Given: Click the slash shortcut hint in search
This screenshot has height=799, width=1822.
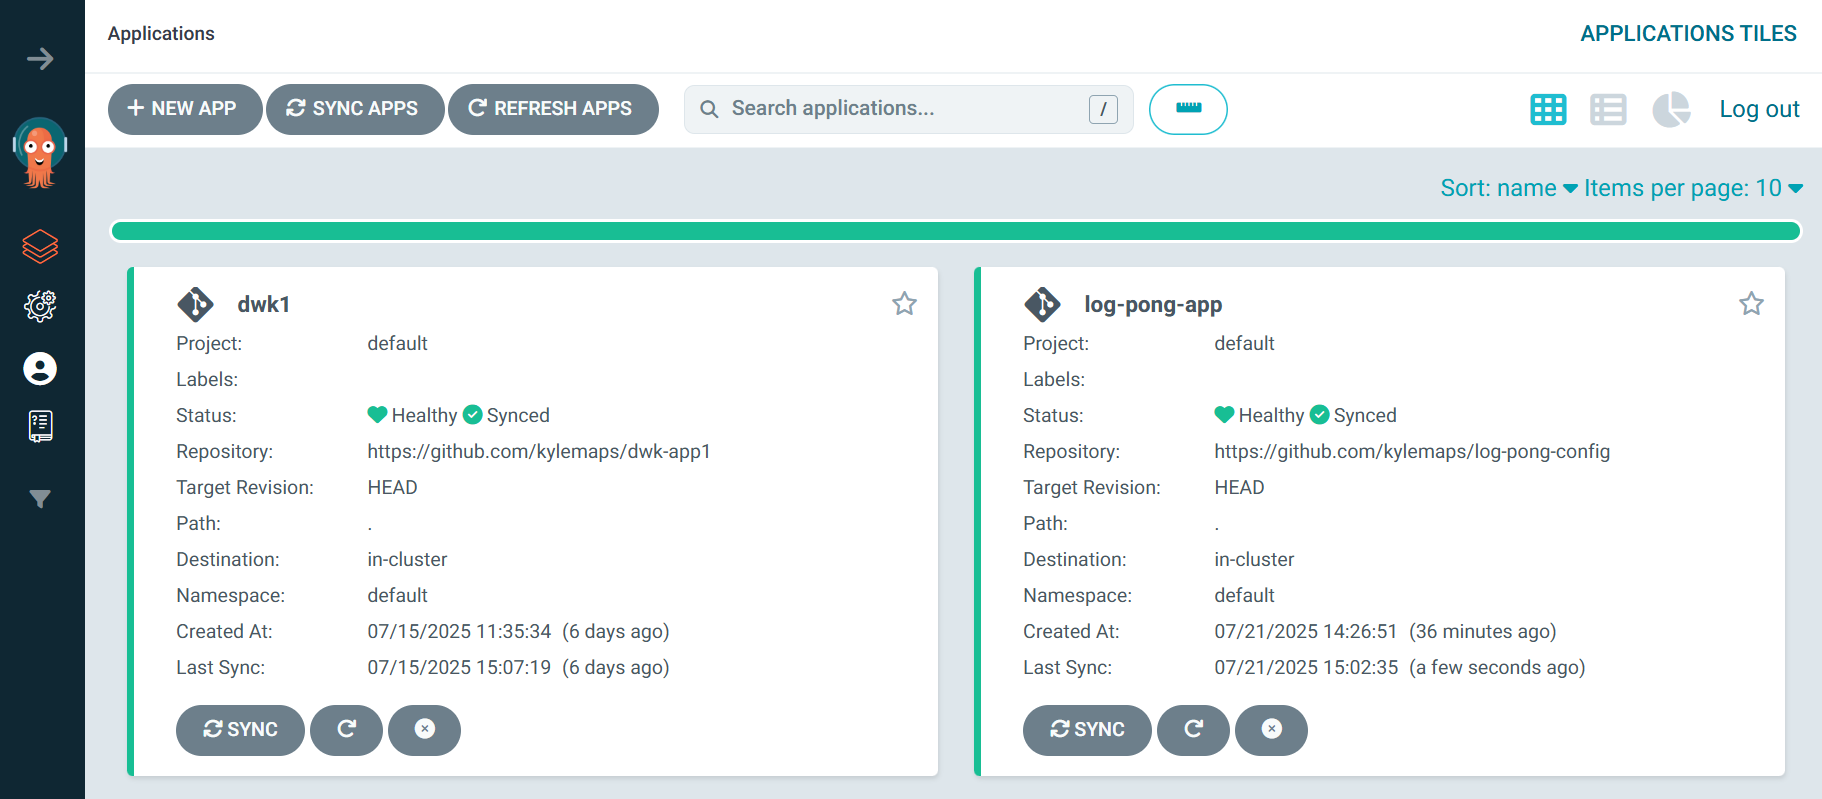Looking at the screenshot, I should click(x=1103, y=109).
